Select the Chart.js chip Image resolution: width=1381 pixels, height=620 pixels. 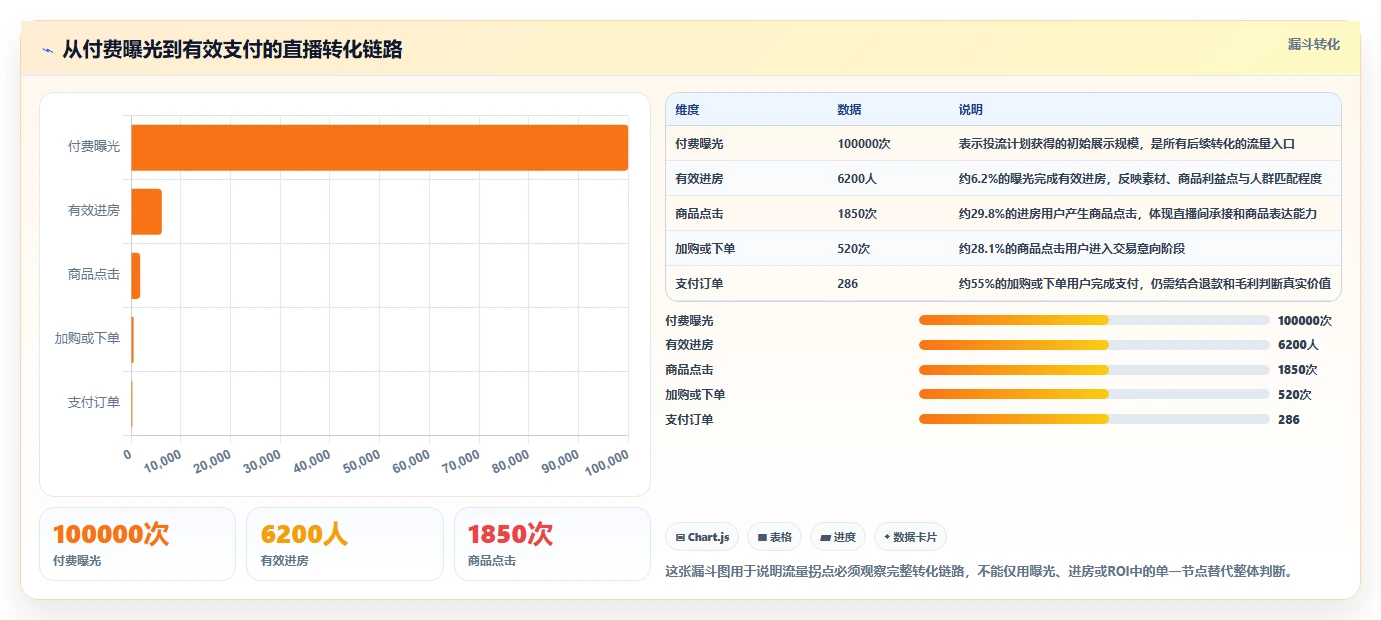click(x=703, y=537)
